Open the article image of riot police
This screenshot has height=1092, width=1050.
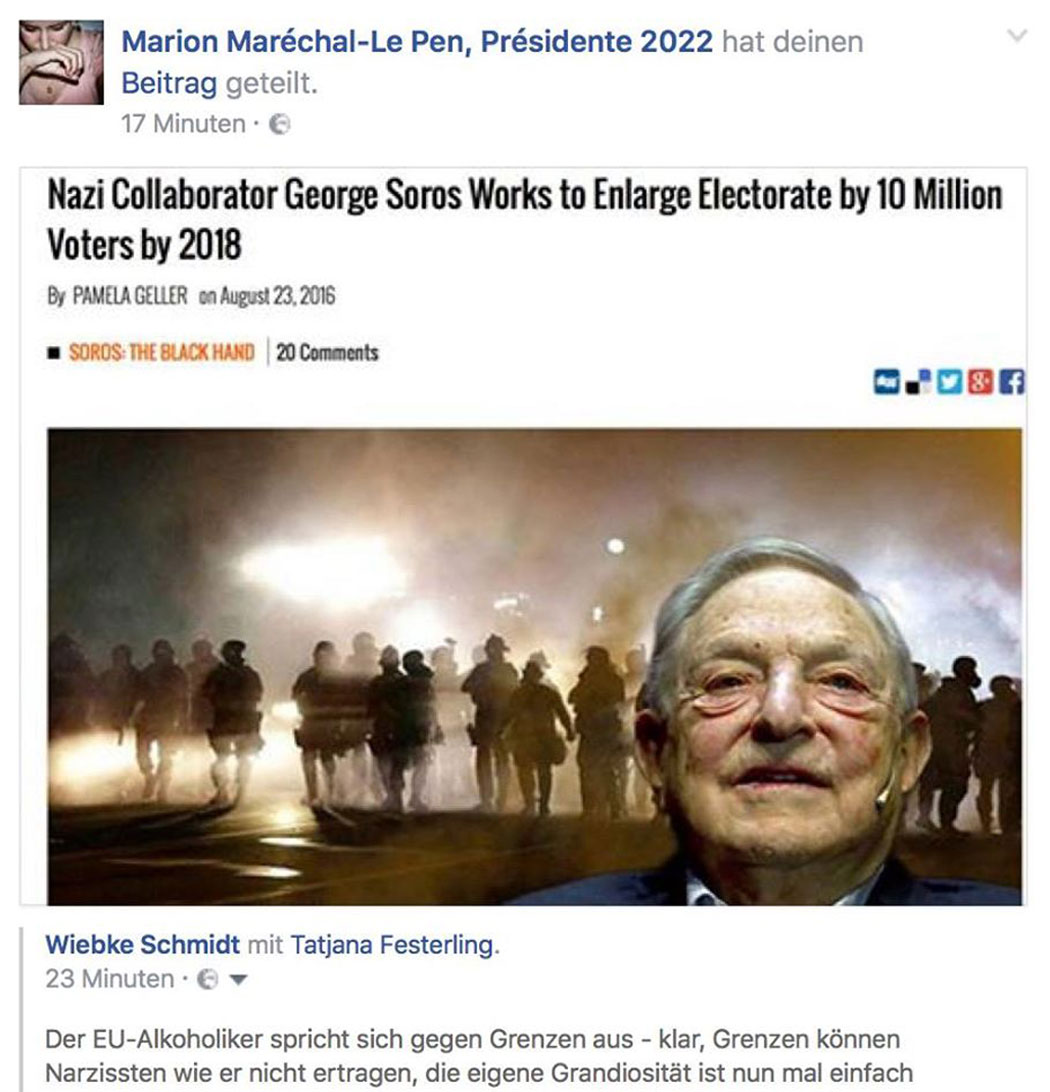point(535,666)
